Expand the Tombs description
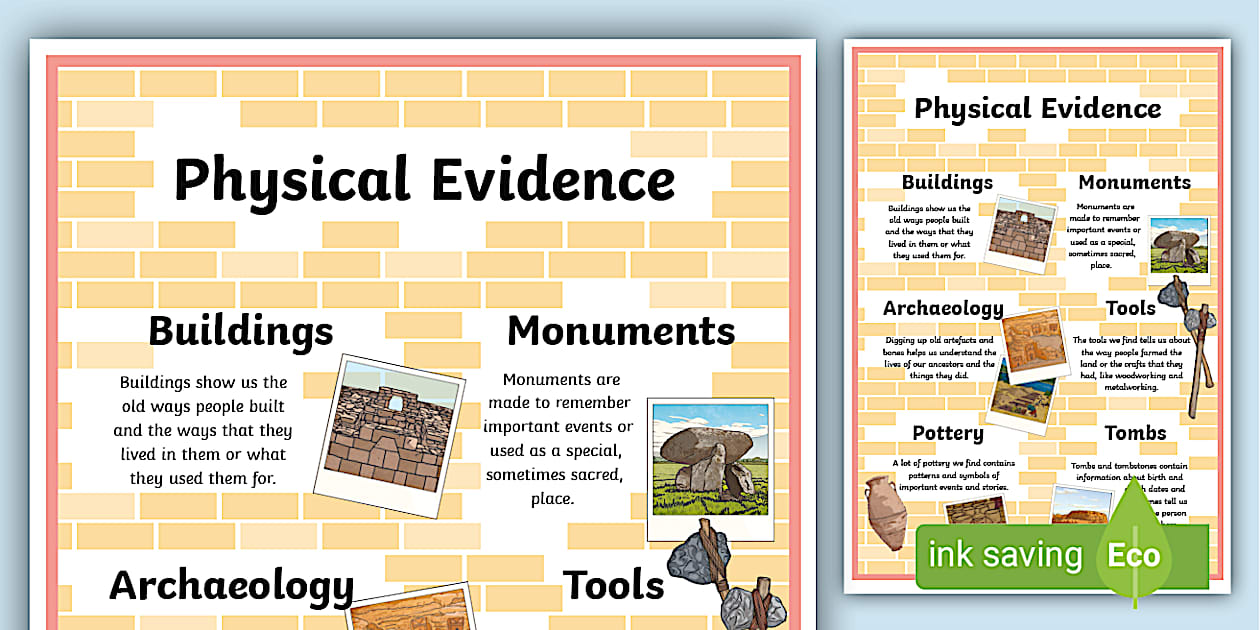The width and height of the screenshot is (1260, 630). coord(1136,433)
